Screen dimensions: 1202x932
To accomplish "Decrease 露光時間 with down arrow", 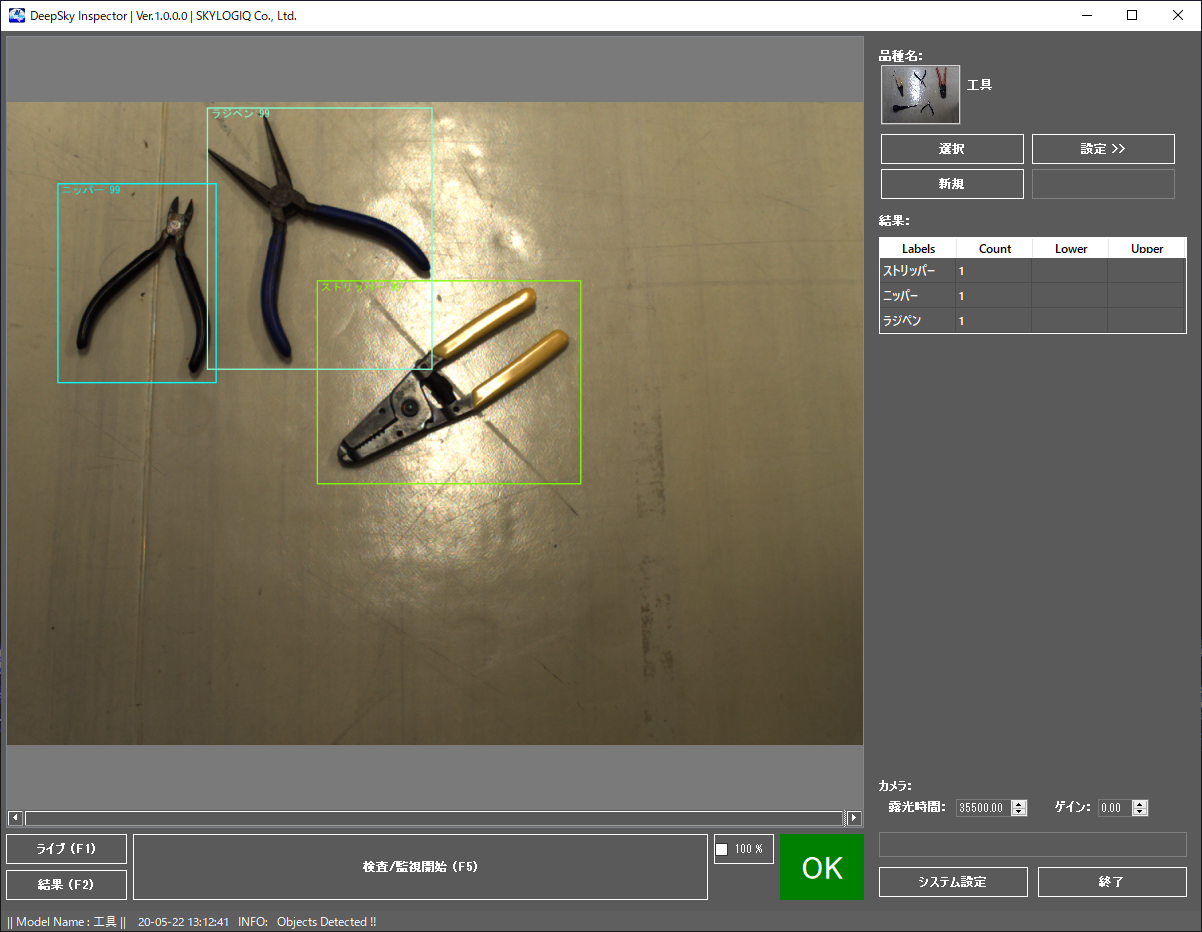I will tap(1019, 812).
